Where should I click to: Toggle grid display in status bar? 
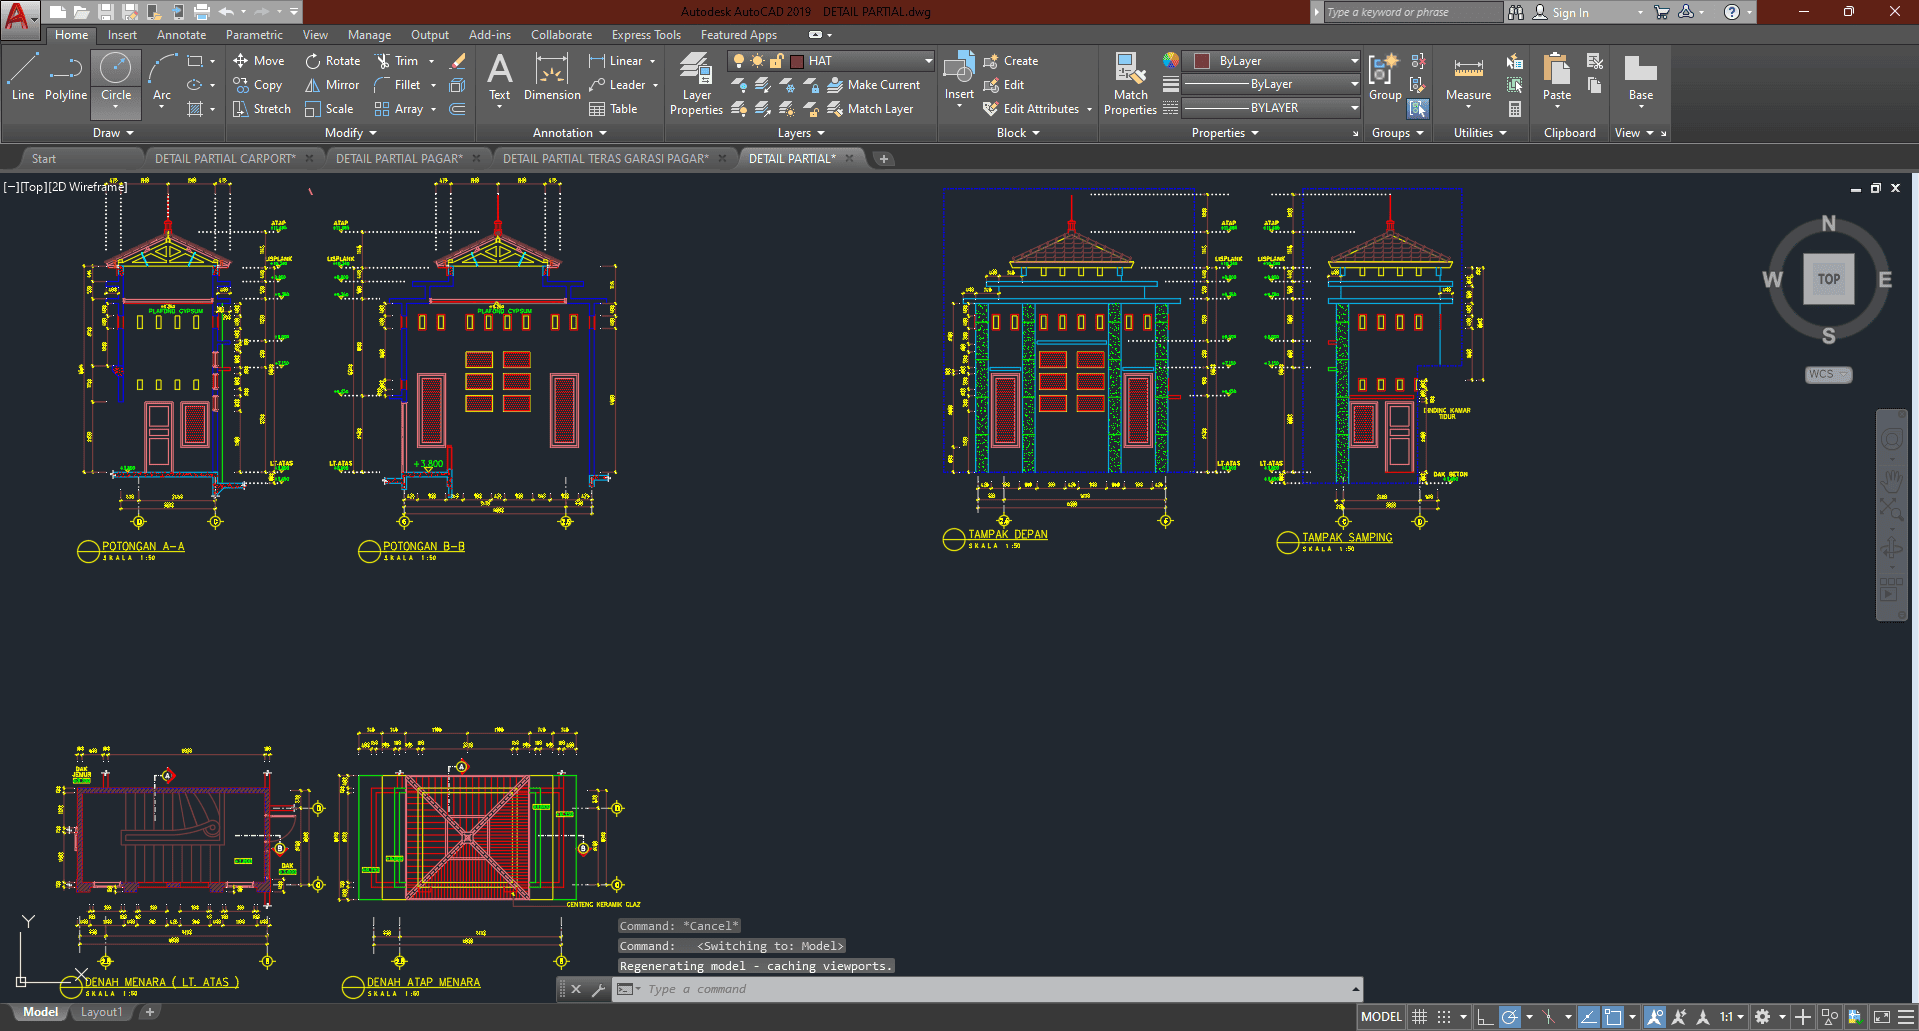1419,1017
